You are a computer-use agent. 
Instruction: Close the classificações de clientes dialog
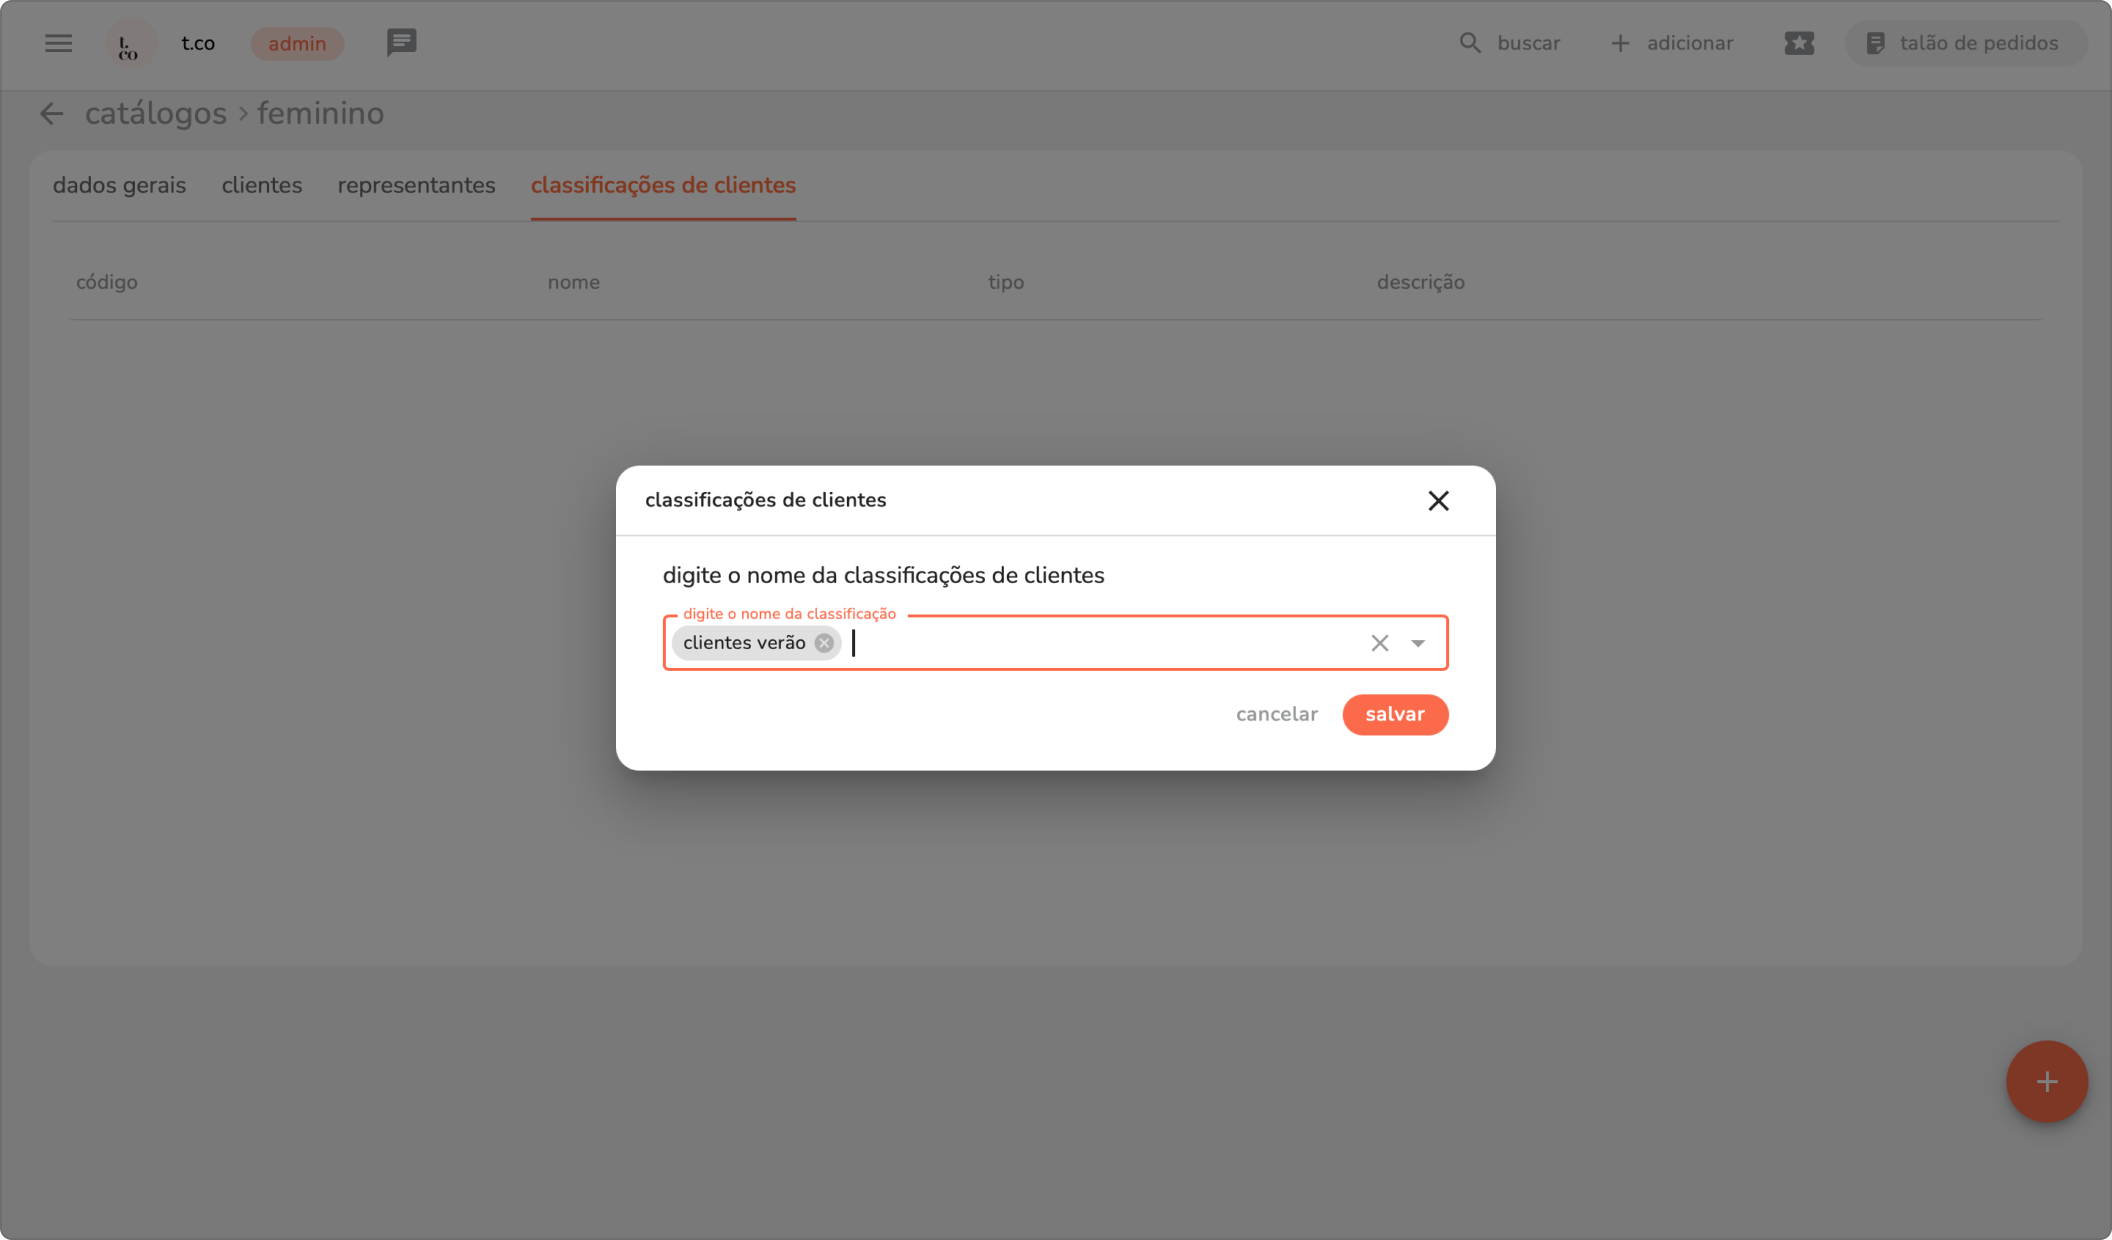(x=1438, y=501)
